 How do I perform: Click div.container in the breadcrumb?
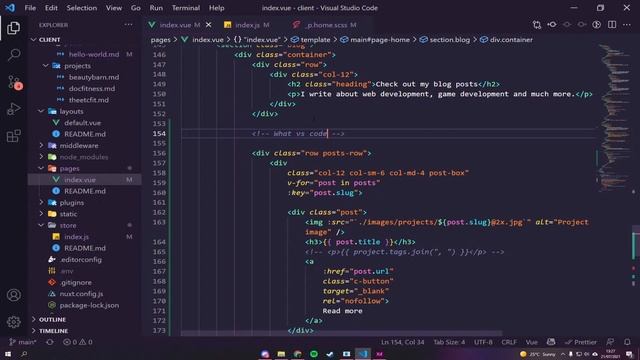[x=511, y=40]
